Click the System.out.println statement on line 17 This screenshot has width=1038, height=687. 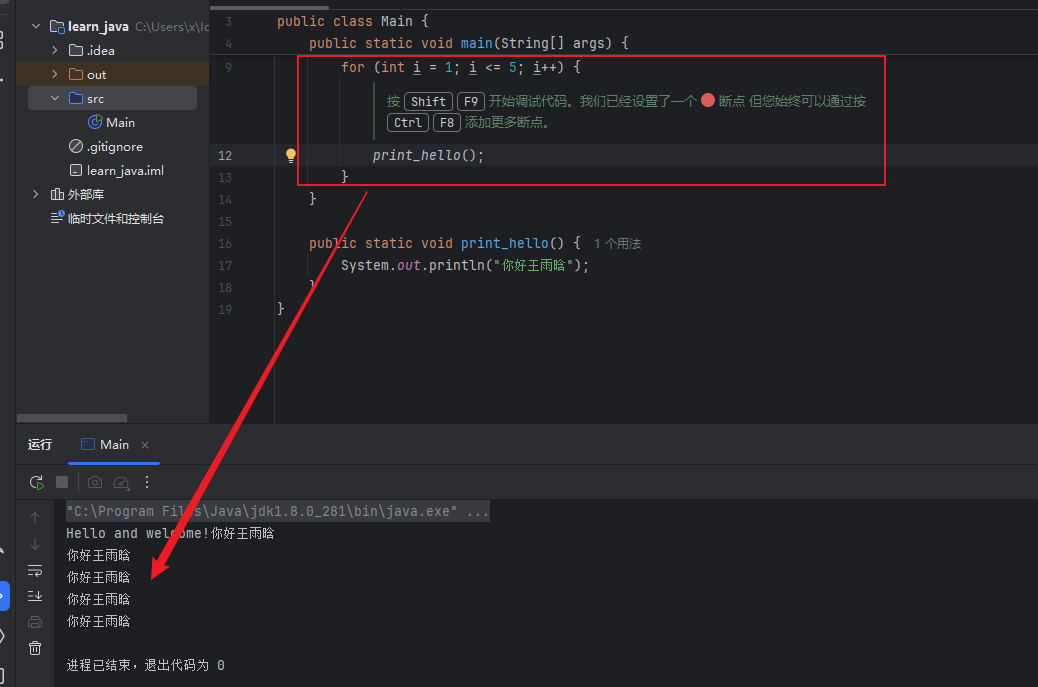point(465,265)
